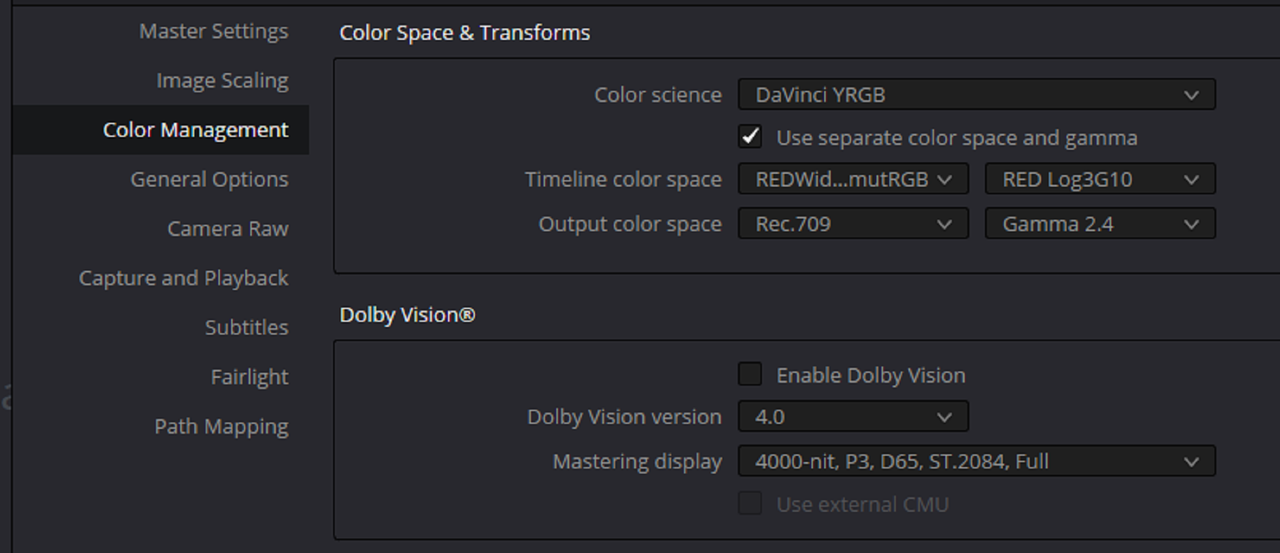This screenshot has height=553, width=1280.
Task: Open General Options page
Action: (x=209, y=179)
